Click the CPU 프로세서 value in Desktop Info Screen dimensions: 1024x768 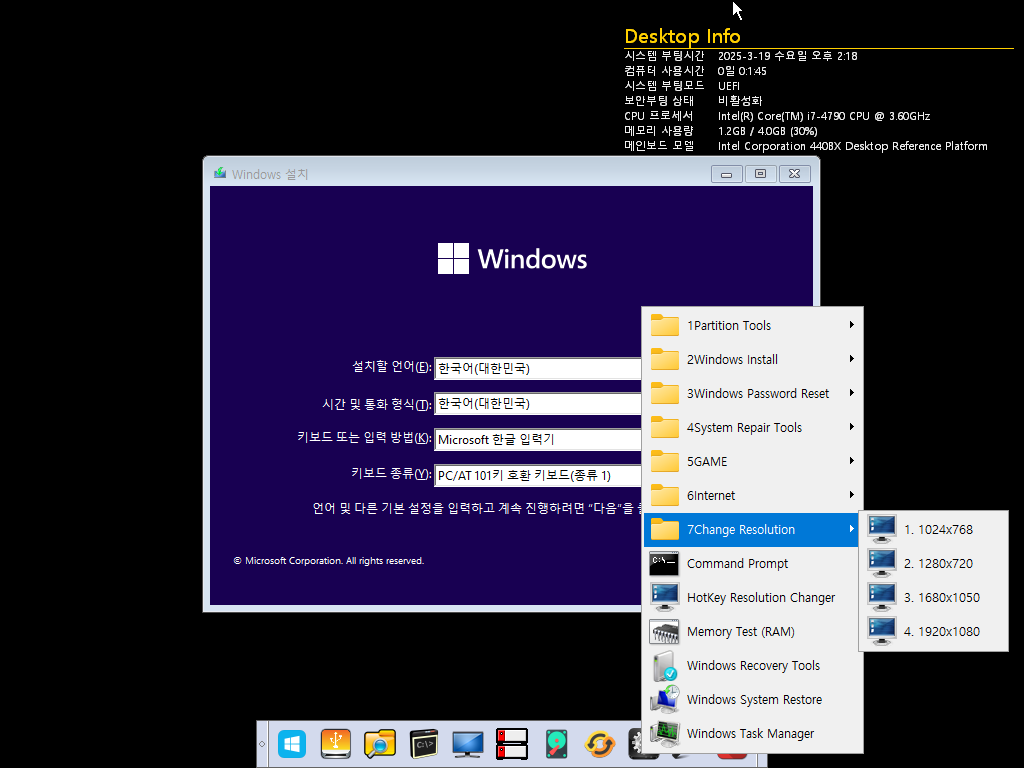tap(824, 116)
